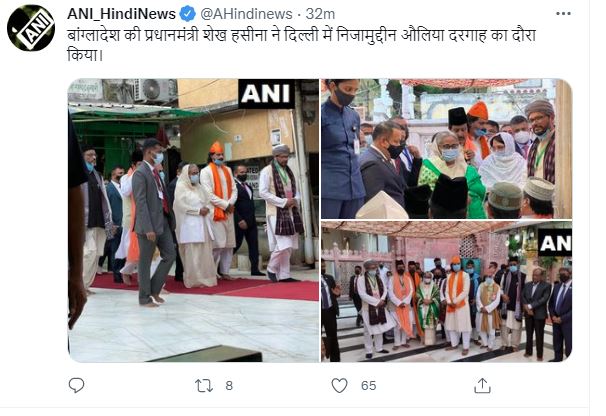
Task: Click the ANI watermark in bottom-right photo
Action: coord(555,242)
